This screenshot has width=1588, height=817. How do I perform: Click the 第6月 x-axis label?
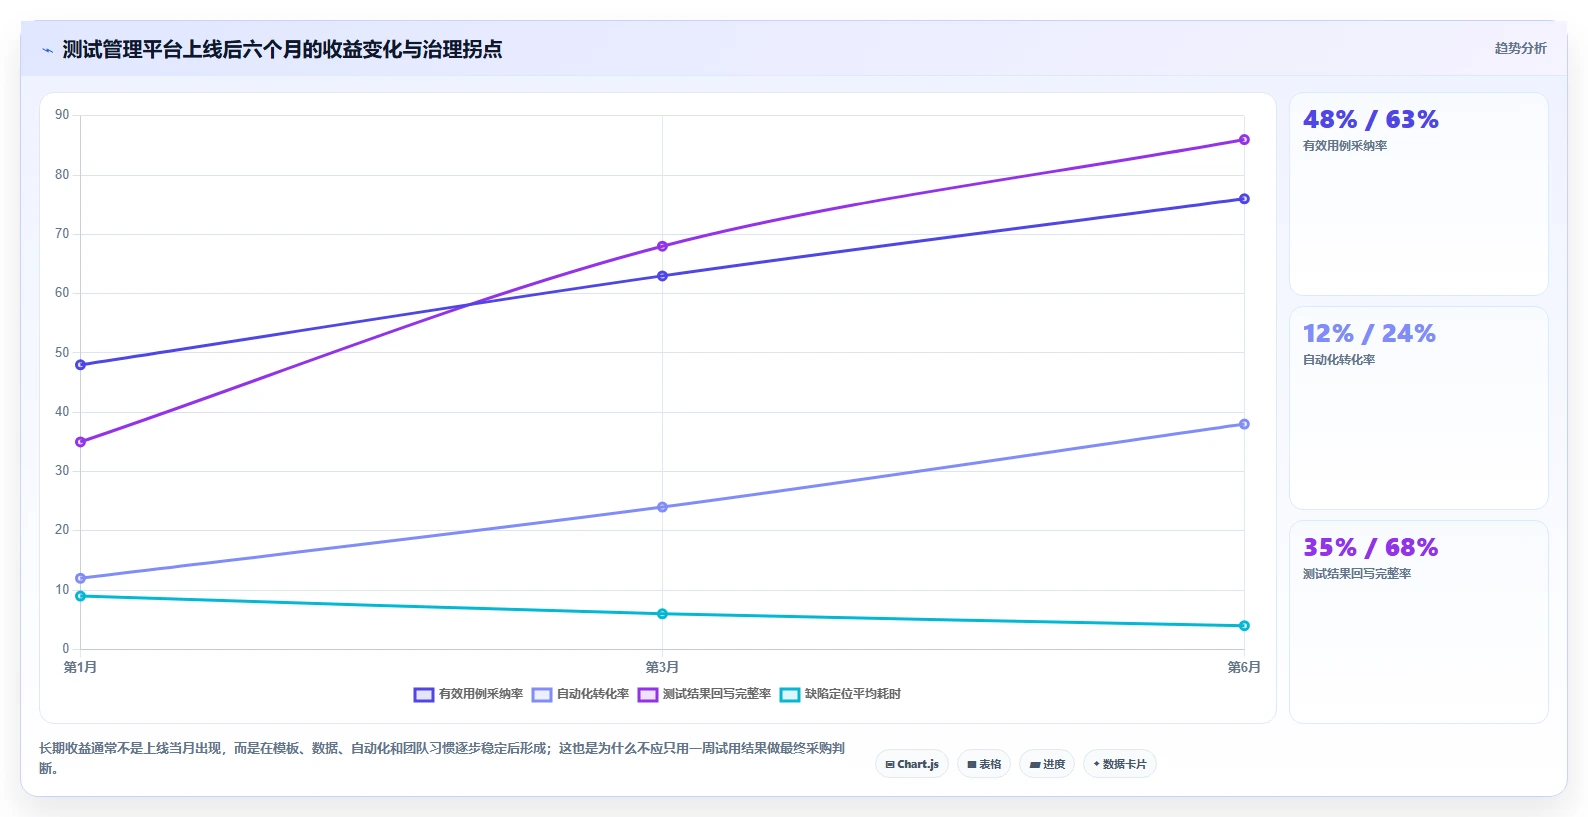(x=1244, y=667)
